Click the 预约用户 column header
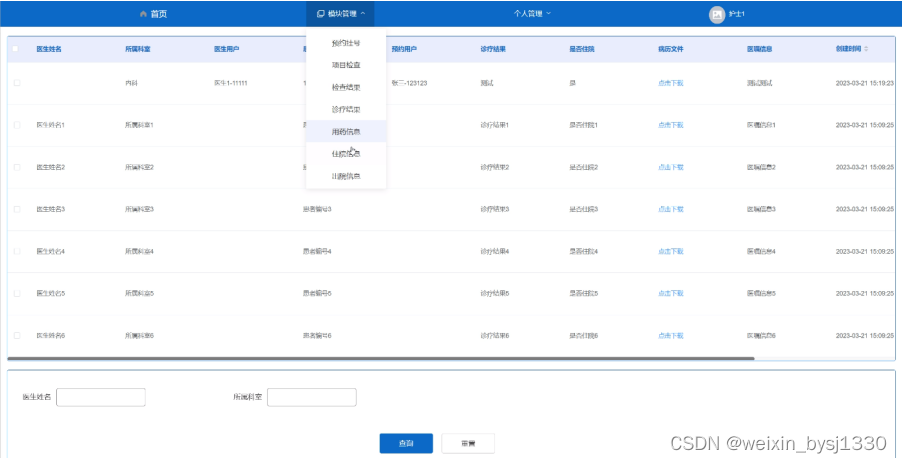 [x=404, y=49]
